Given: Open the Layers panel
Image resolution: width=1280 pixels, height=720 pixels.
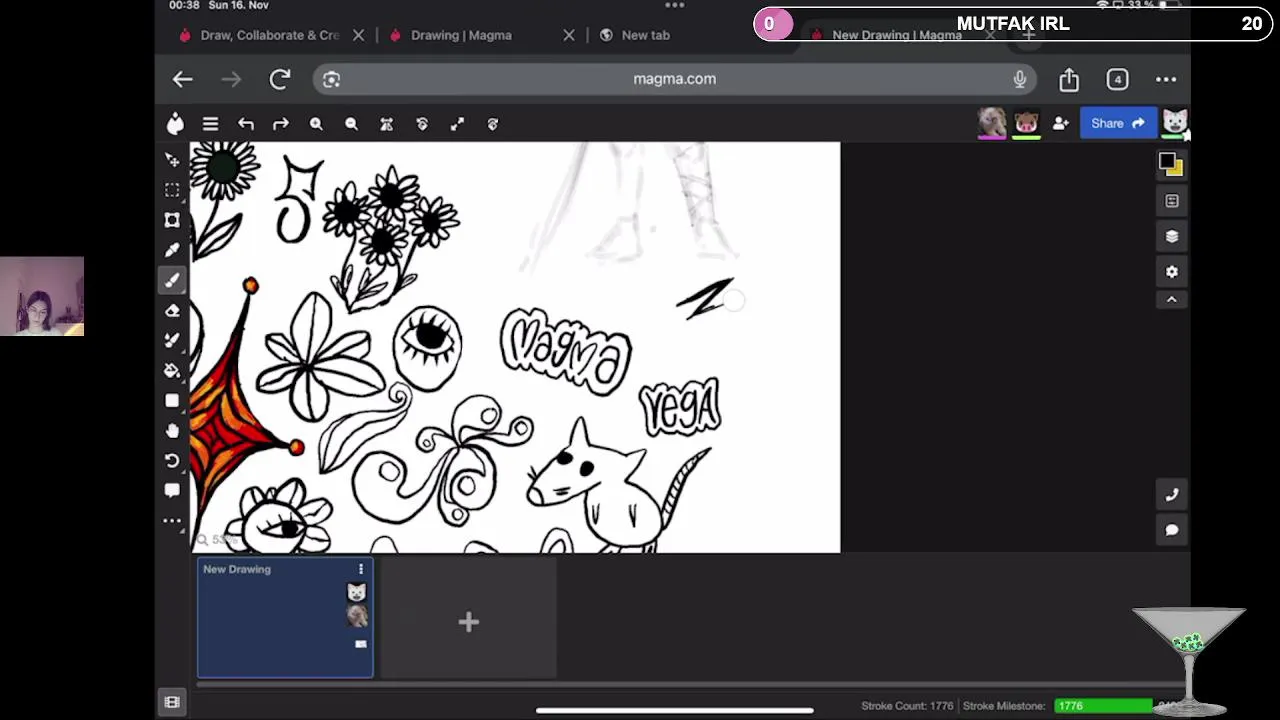Looking at the screenshot, I should click(1172, 236).
